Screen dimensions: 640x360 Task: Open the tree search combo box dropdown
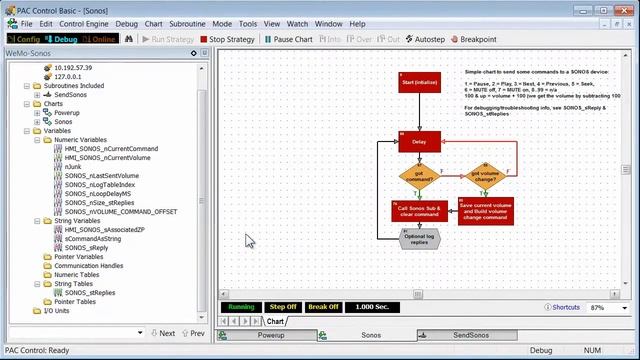(x=140, y=333)
